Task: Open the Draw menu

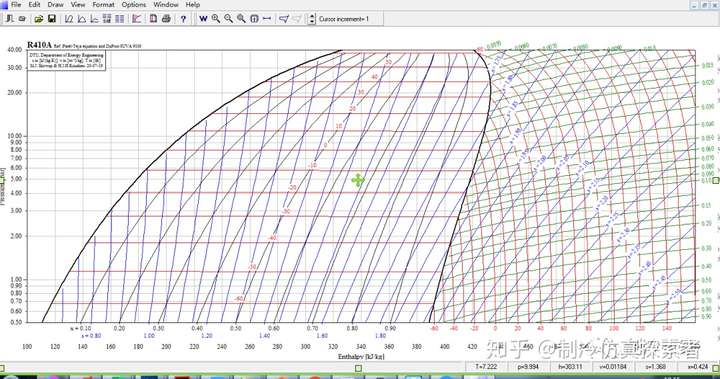Action: (56, 5)
